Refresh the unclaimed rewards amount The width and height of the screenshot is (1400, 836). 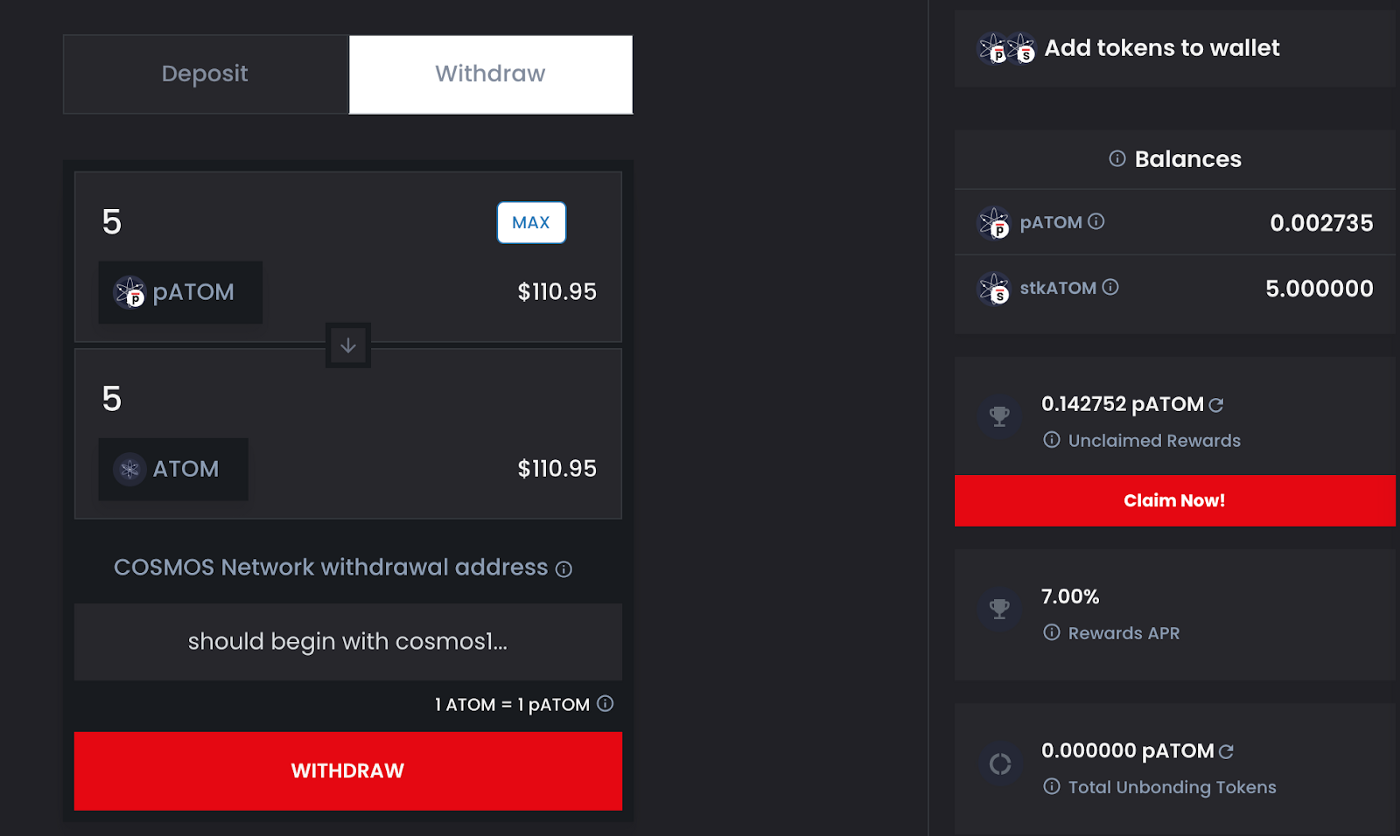pos(1216,405)
